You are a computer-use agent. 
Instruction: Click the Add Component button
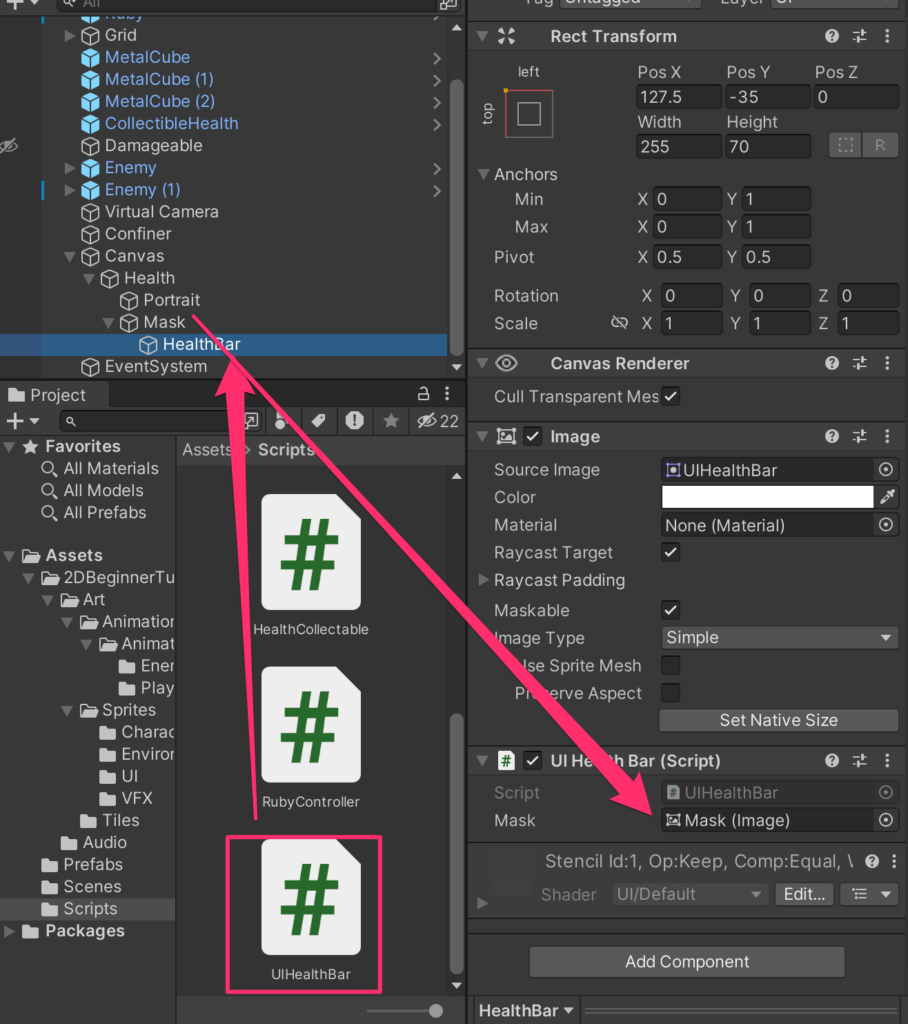tap(687, 961)
